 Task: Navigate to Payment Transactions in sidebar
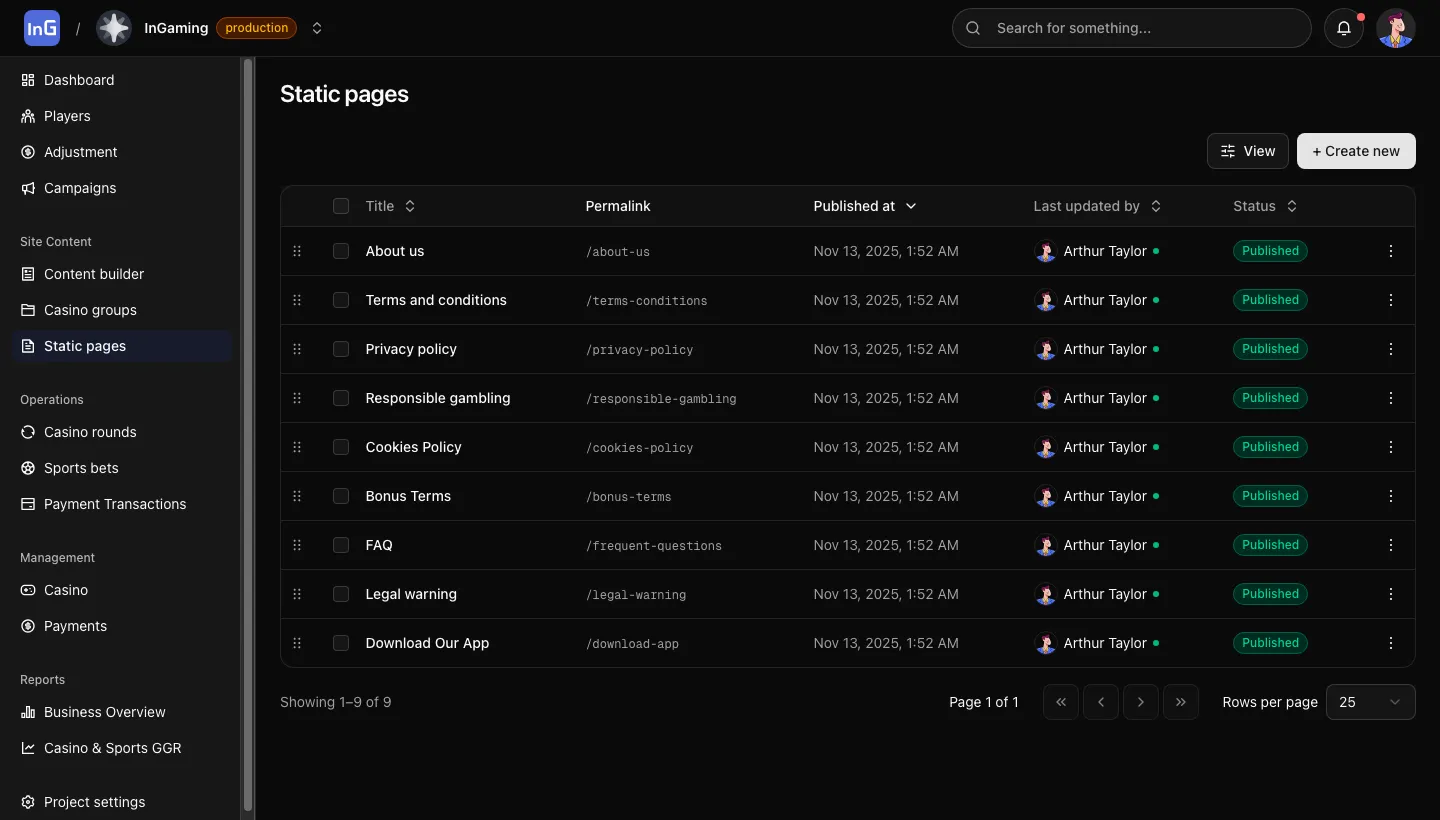click(x=115, y=504)
